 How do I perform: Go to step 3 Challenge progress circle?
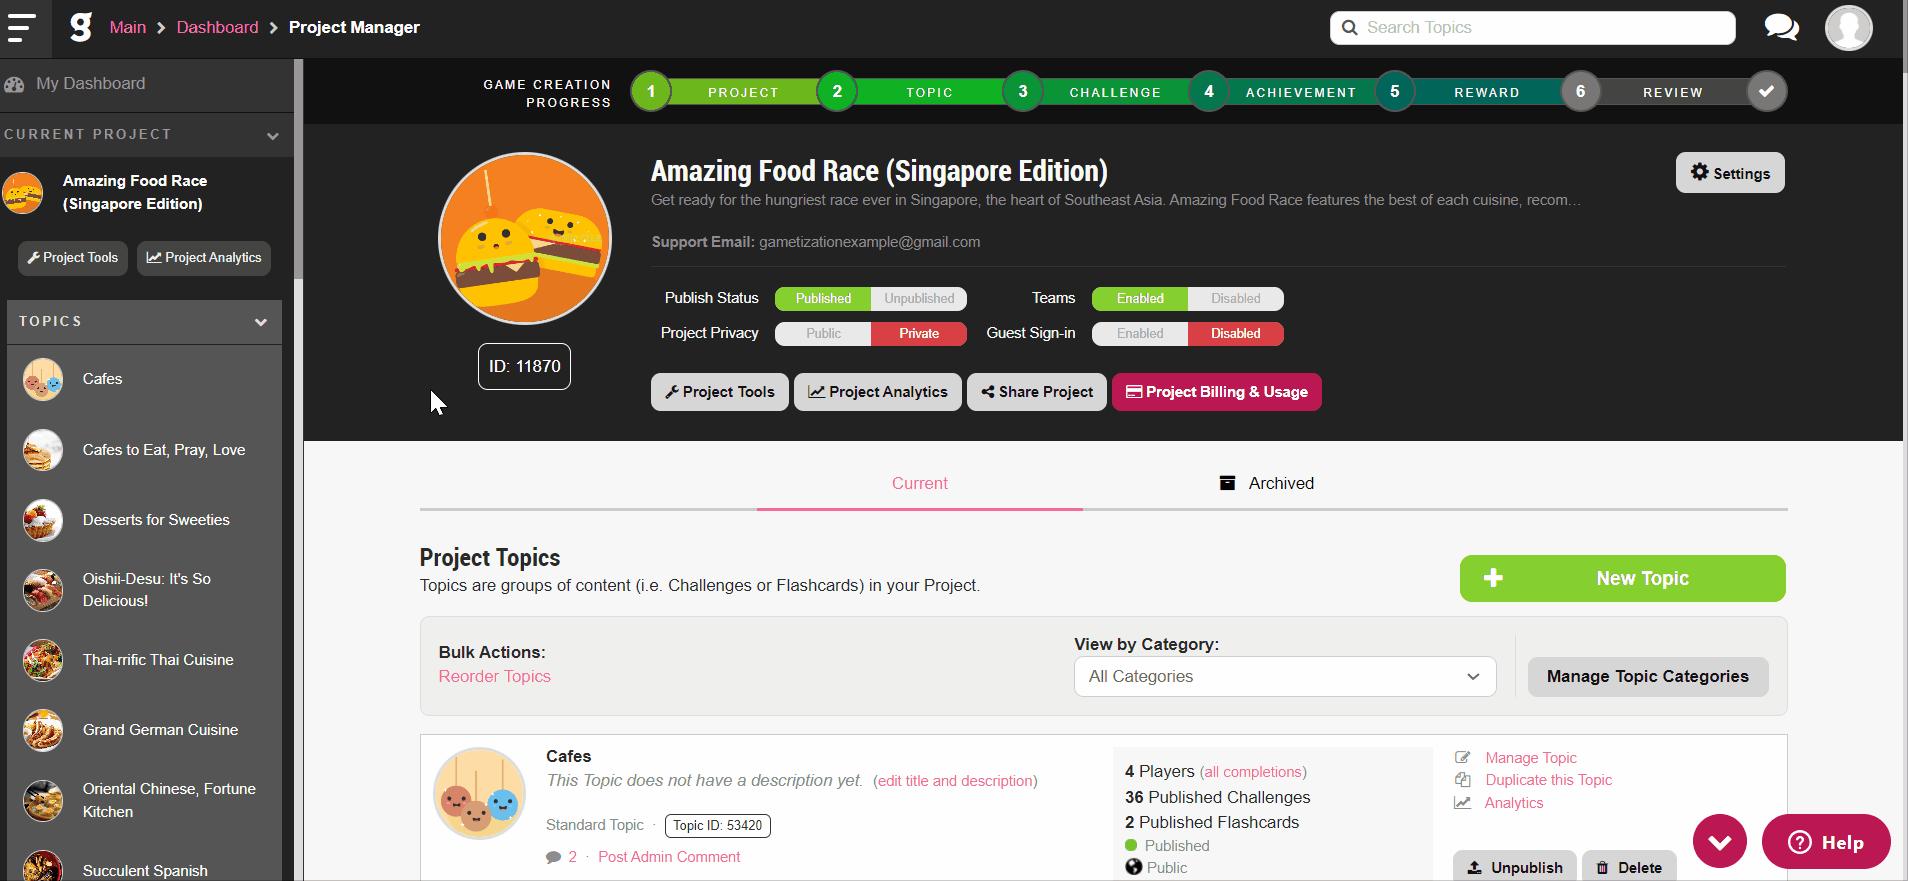pos(1023,91)
